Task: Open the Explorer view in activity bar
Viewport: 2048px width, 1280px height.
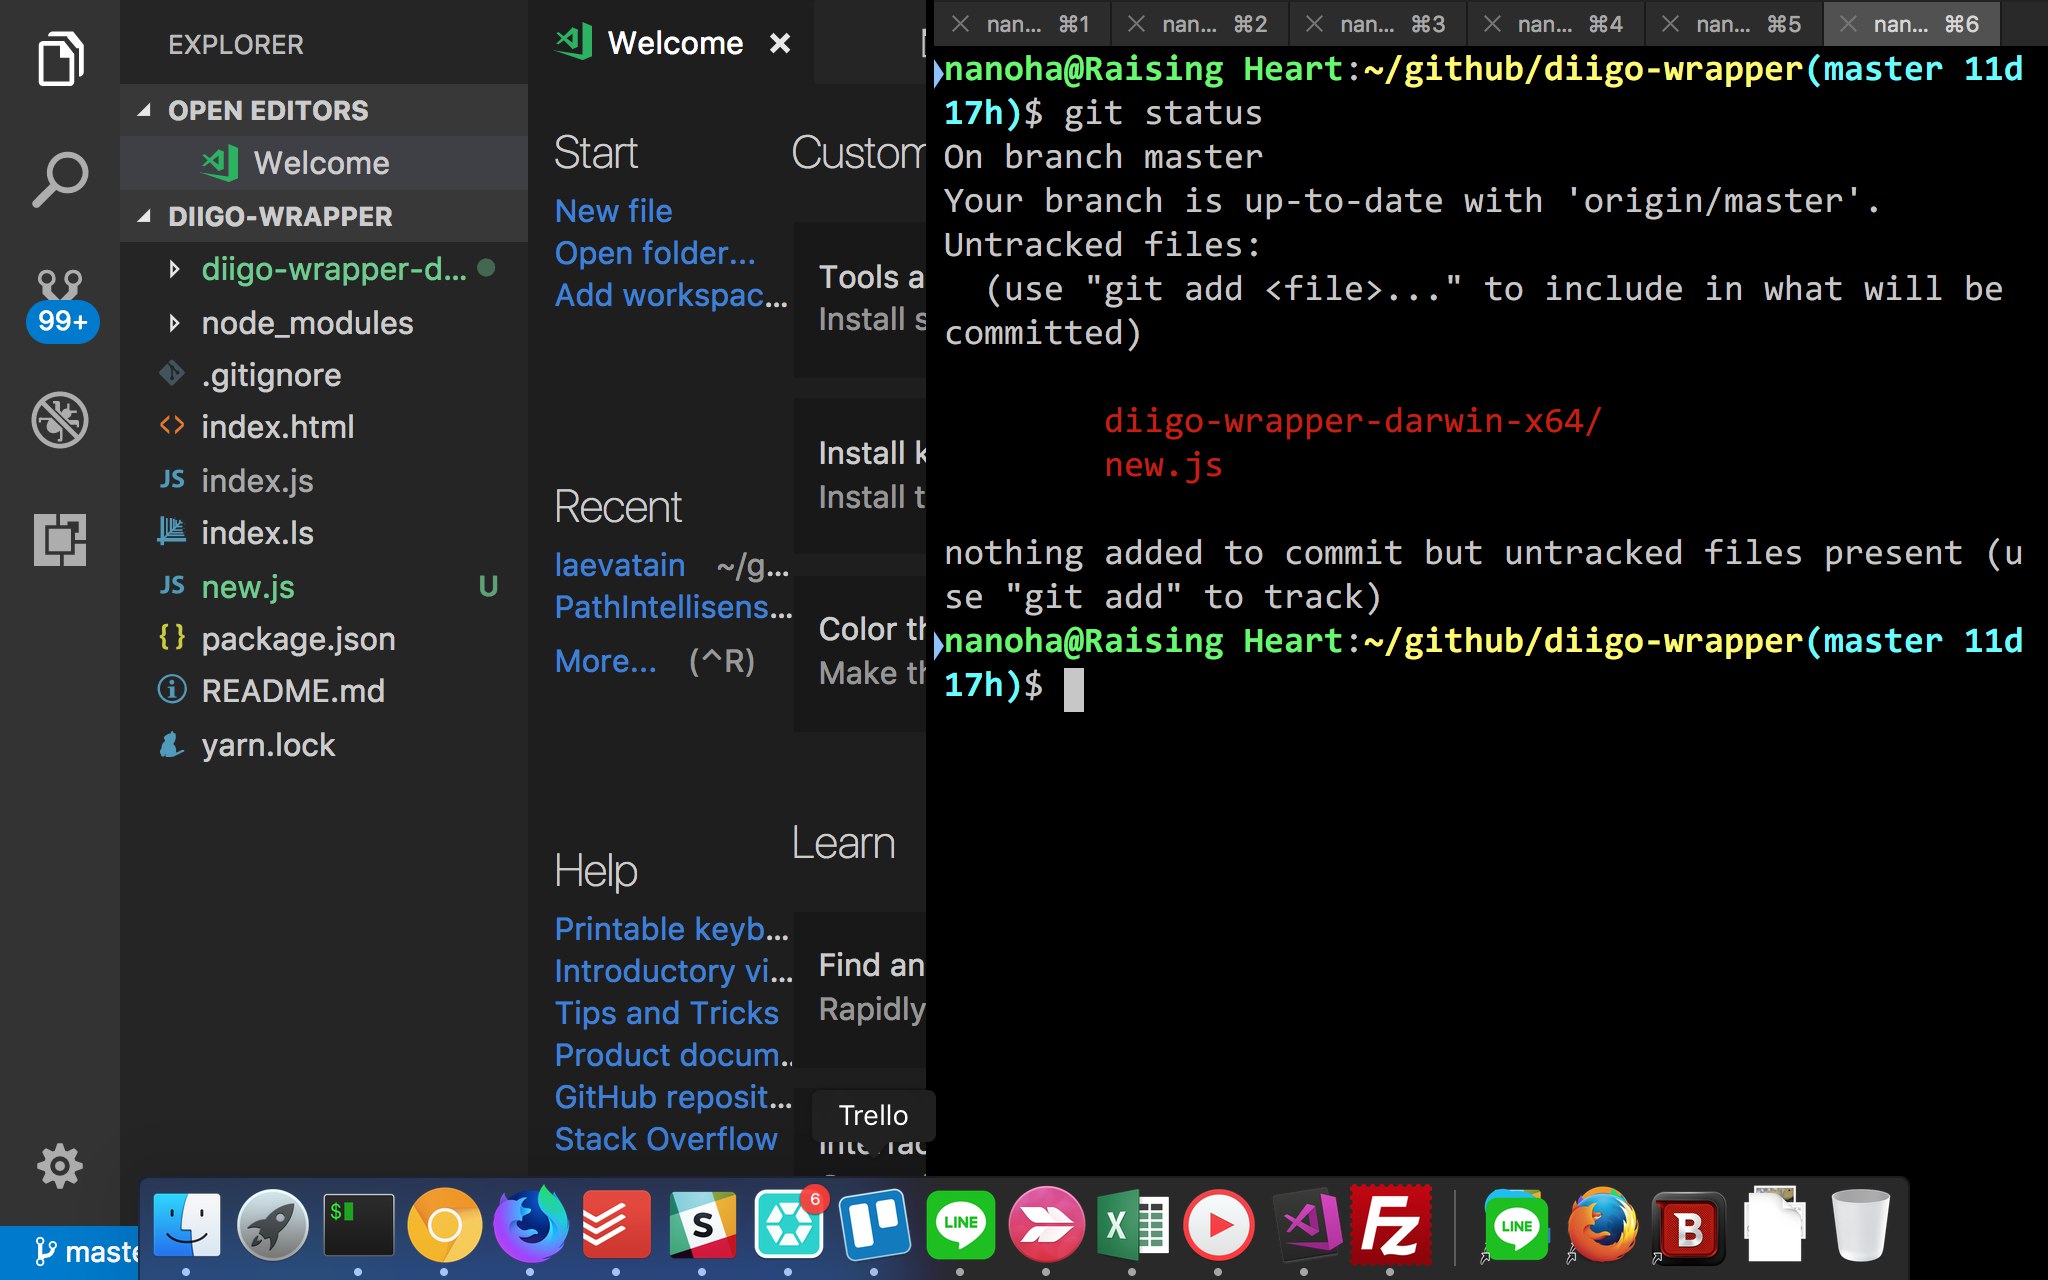Action: [x=60, y=59]
